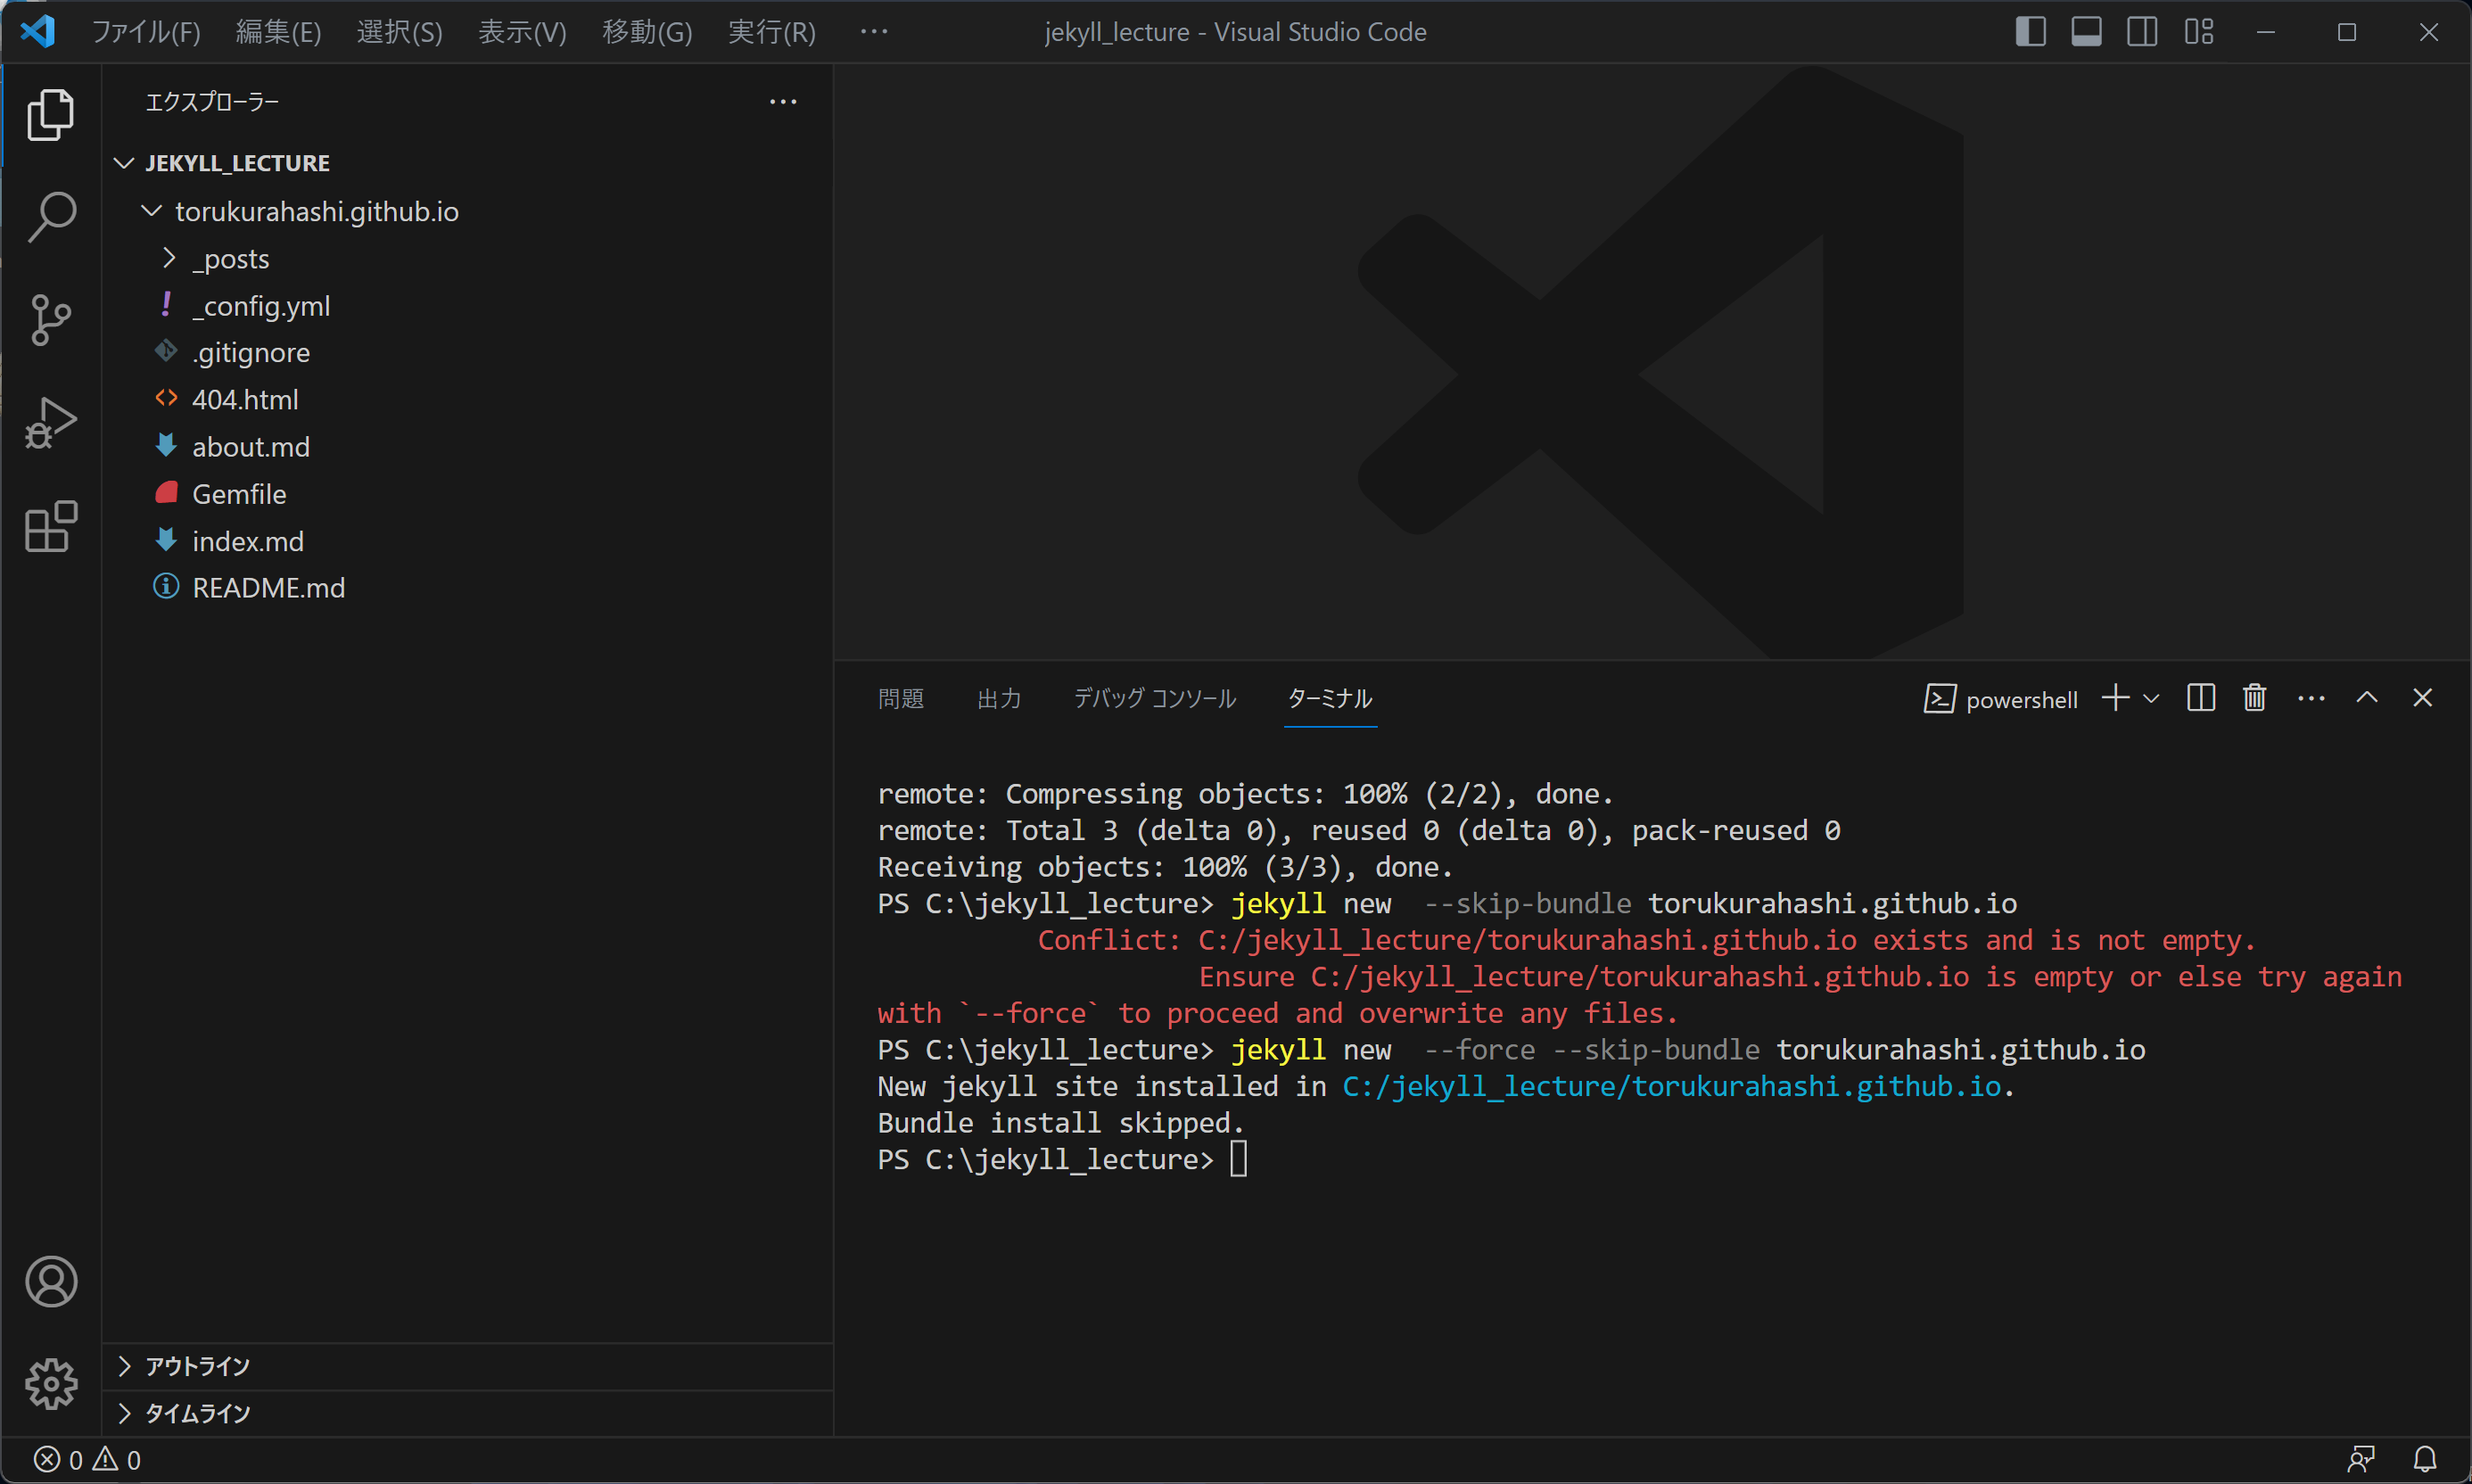The width and height of the screenshot is (2472, 1484).
Task: Open the Manage gear settings icon
Action: click(51, 1384)
